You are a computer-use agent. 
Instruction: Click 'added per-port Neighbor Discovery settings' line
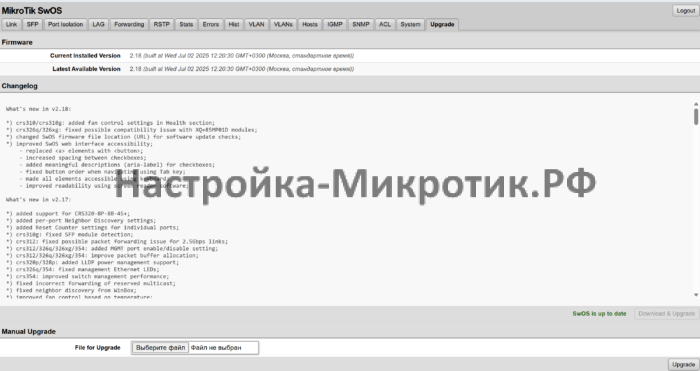click(x=81, y=221)
